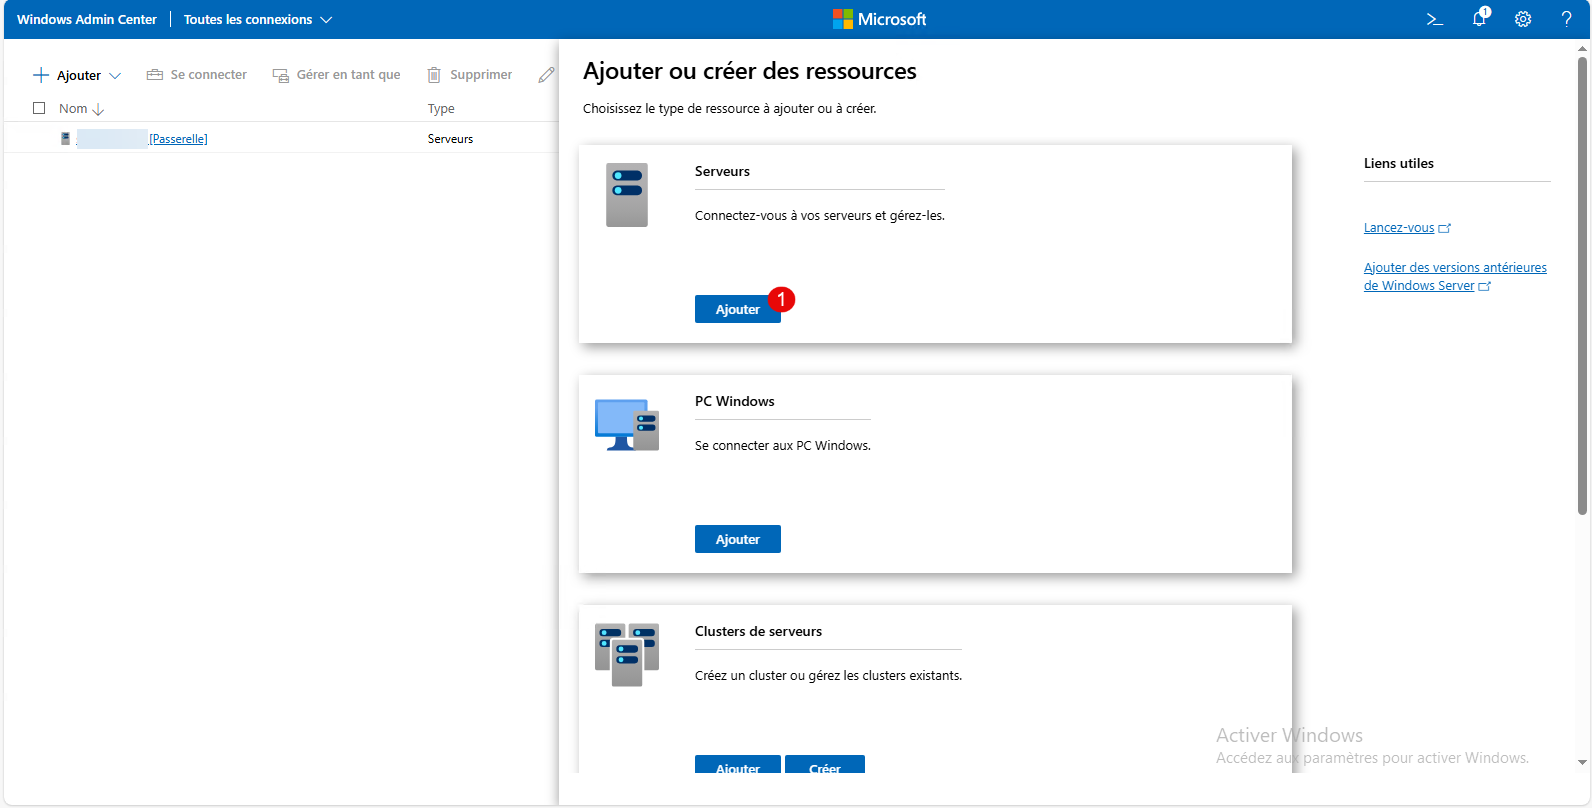Image resolution: width=1592 pixels, height=808 pixels.
Task: Click the Clusters de serveurs icon
Action: click(x=627, y=655)
